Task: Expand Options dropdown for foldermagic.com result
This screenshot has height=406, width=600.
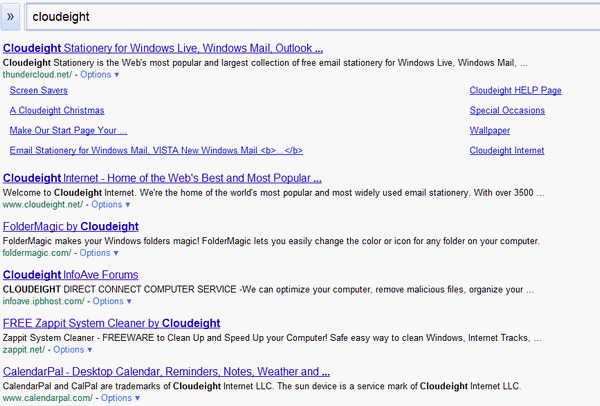Action: click(x=99, y=253)
